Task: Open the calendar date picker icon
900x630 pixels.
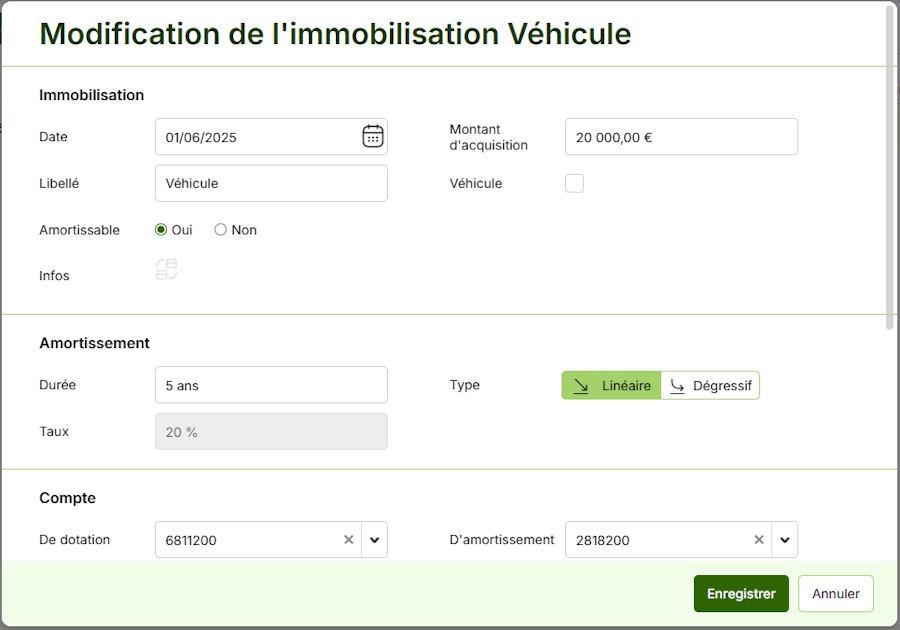Action: [372, 137]
